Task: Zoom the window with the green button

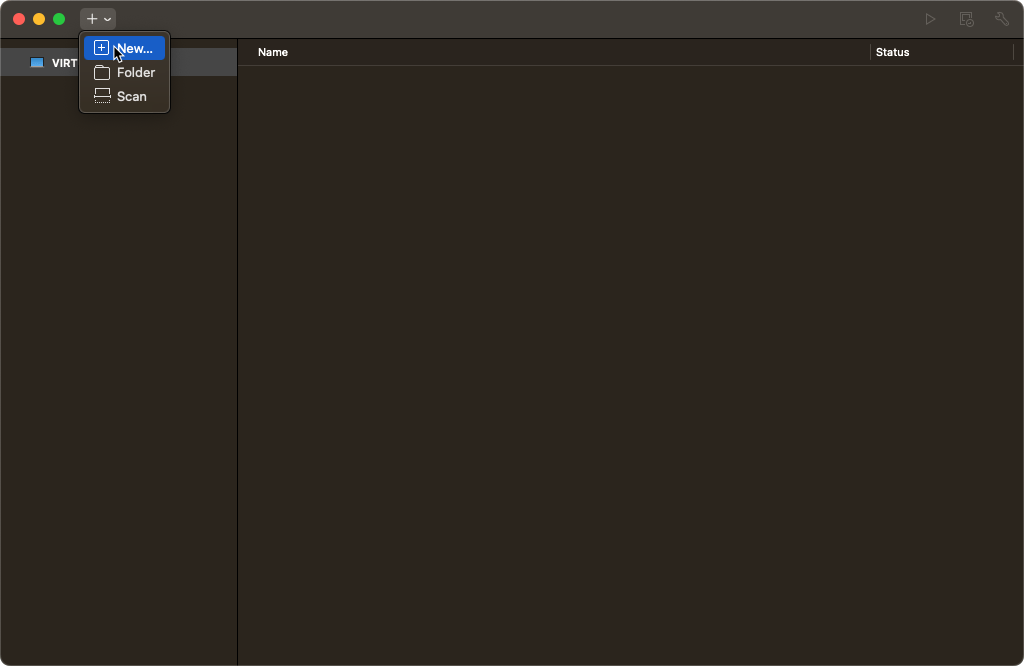Action: [59, 19]
